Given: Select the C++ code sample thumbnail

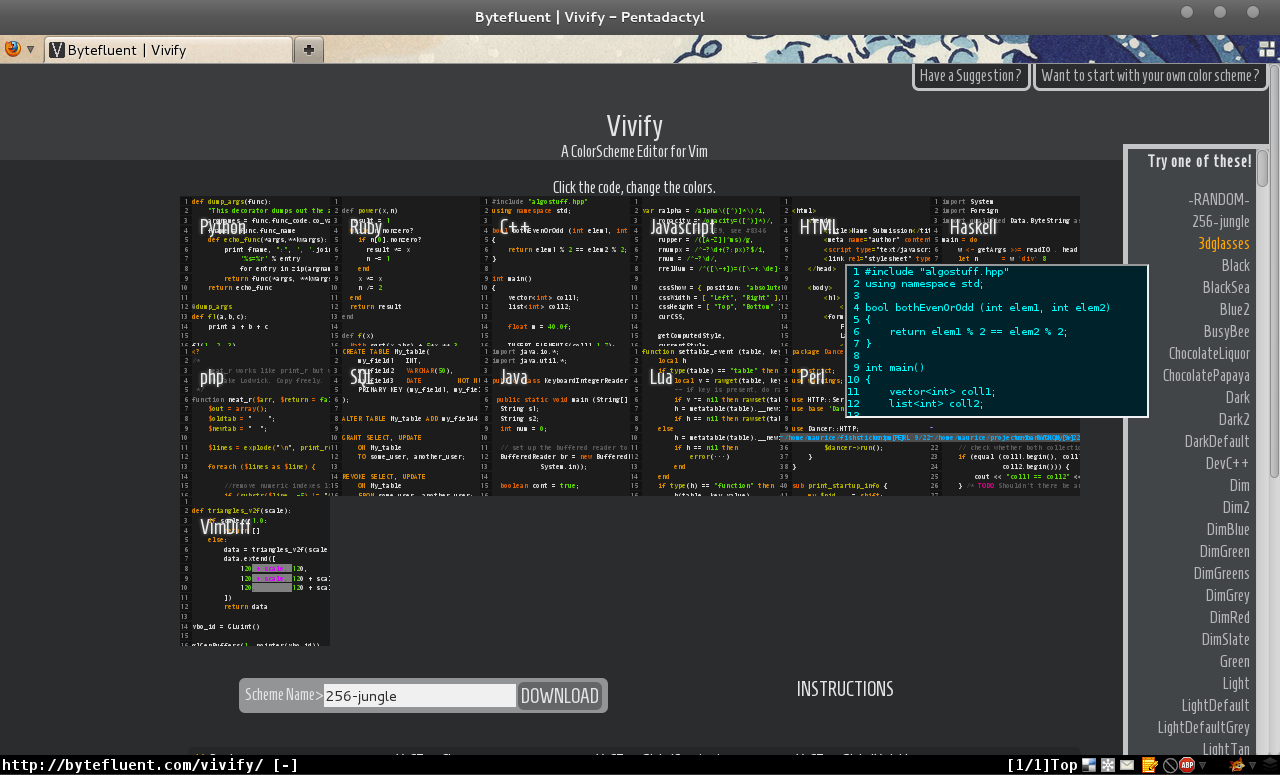Looking at the screenshot, I should click(x=555, y=271).
